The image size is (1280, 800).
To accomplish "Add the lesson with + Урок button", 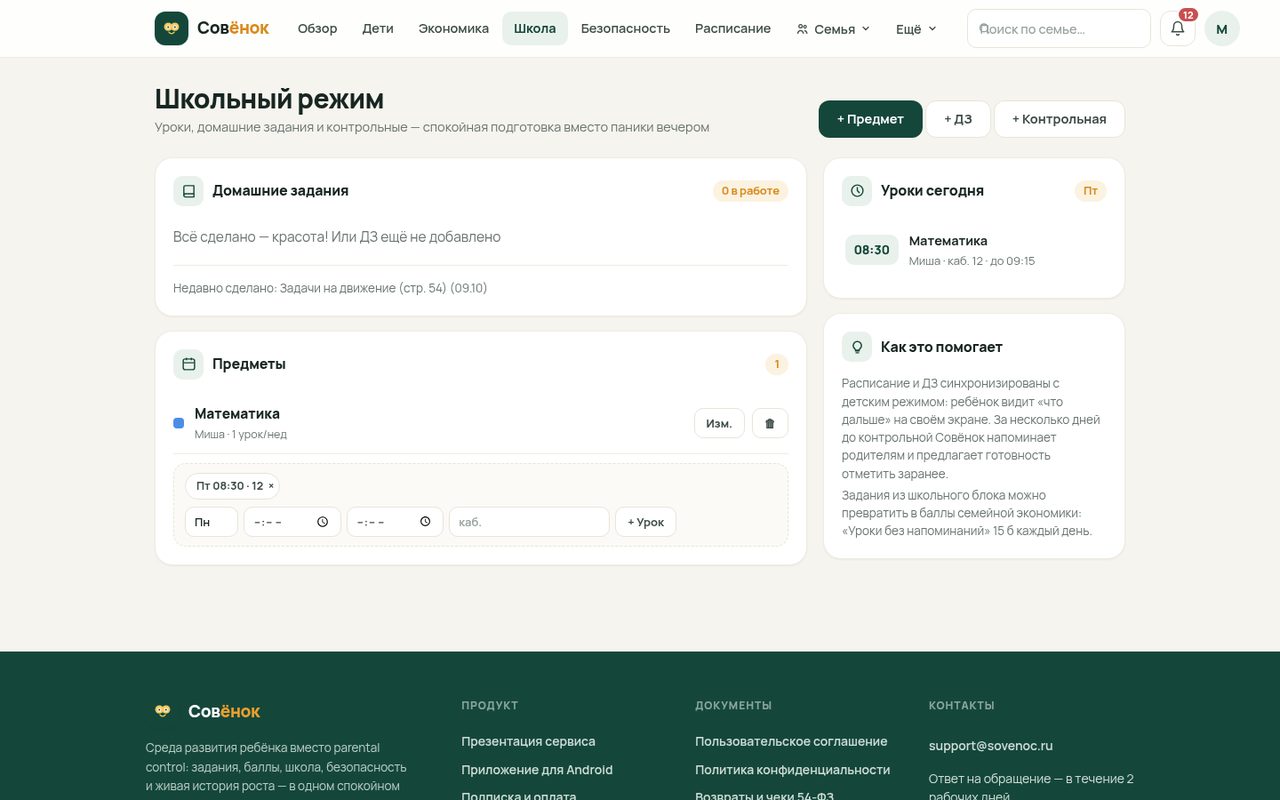I will point(646,522).
